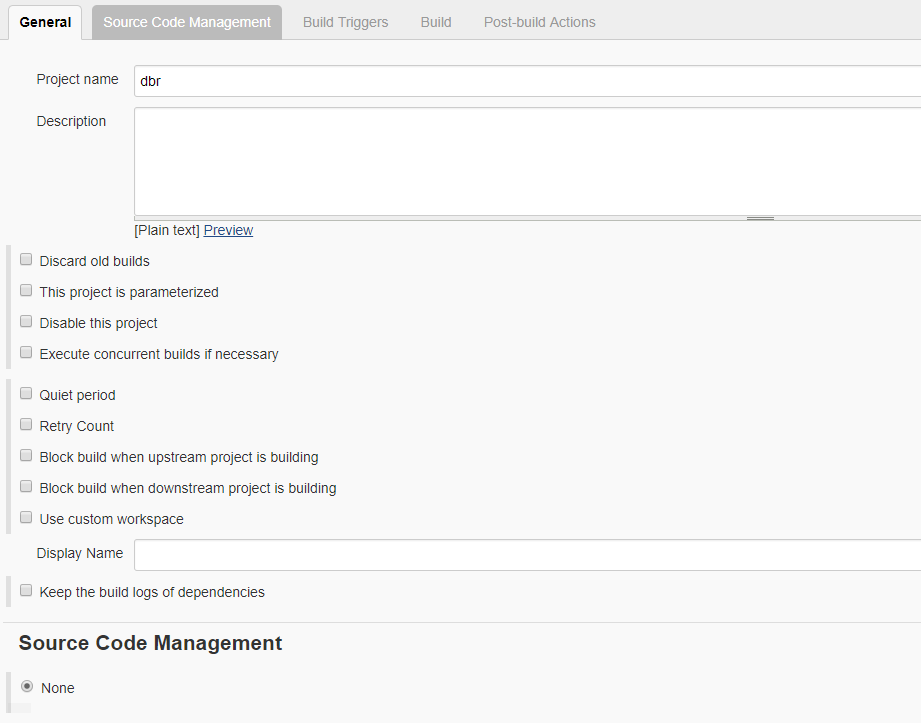Viewport: 921px width, 723px height.
Task: Enable Execute concurrent builds if necessary
Action: 27,353
